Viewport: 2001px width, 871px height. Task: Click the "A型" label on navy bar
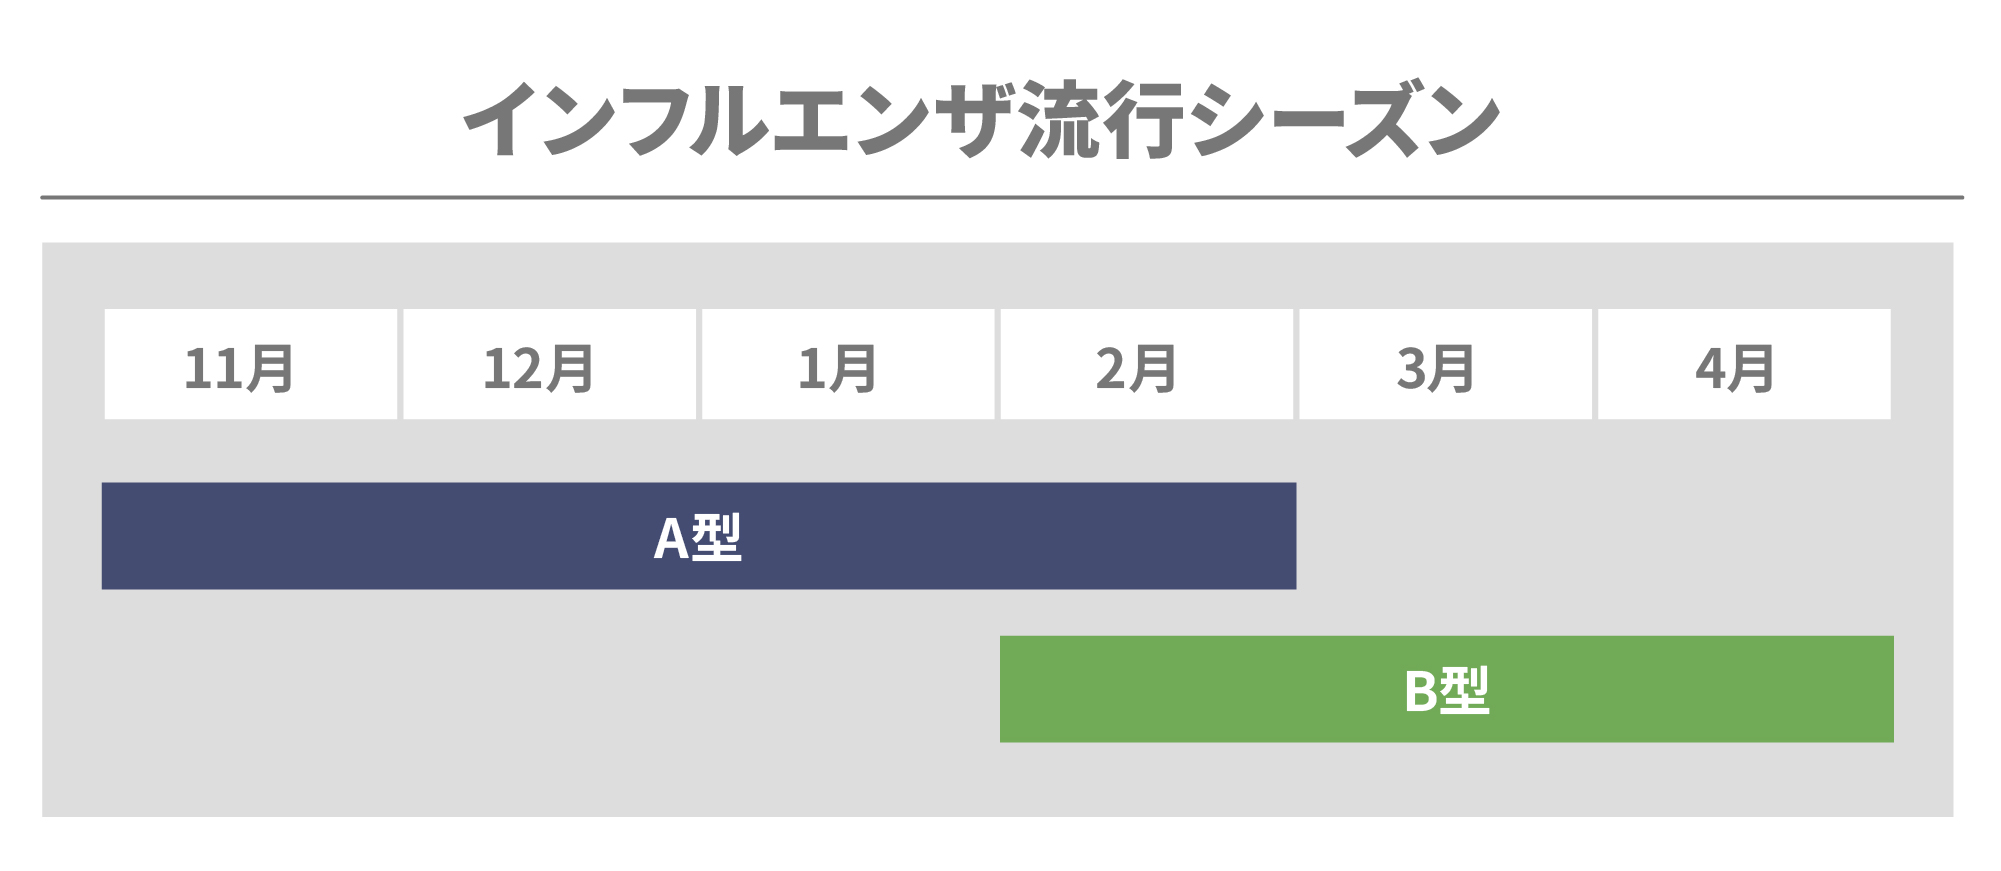coord(698,537)
